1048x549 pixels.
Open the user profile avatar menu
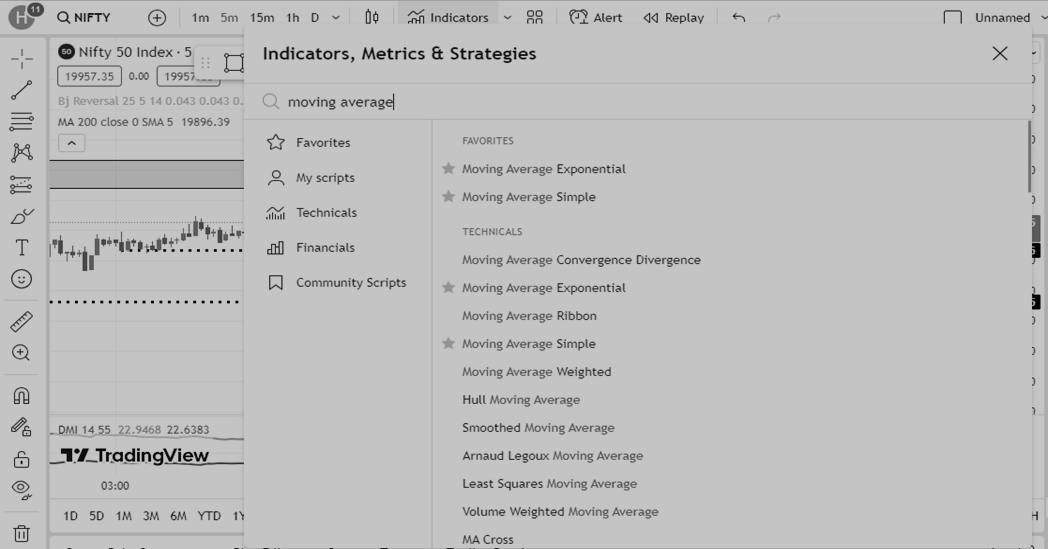(21, 17)
